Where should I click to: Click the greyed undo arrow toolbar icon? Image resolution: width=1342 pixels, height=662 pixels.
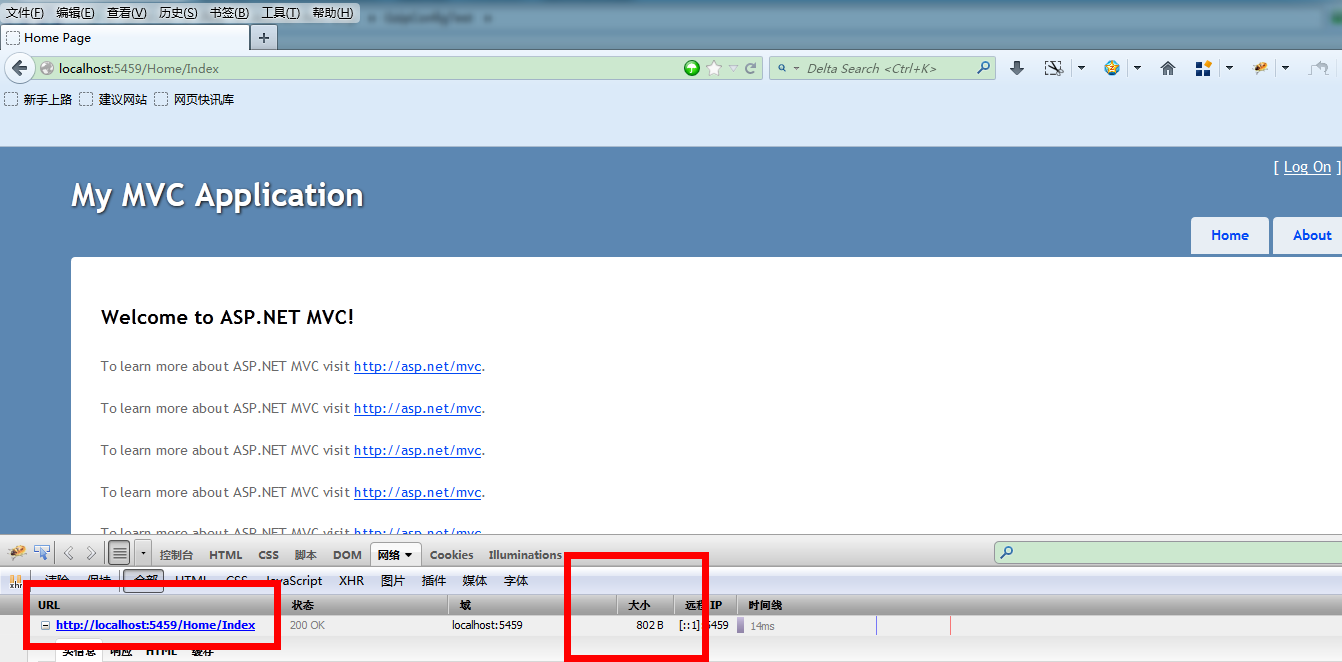click(1319, 68)
